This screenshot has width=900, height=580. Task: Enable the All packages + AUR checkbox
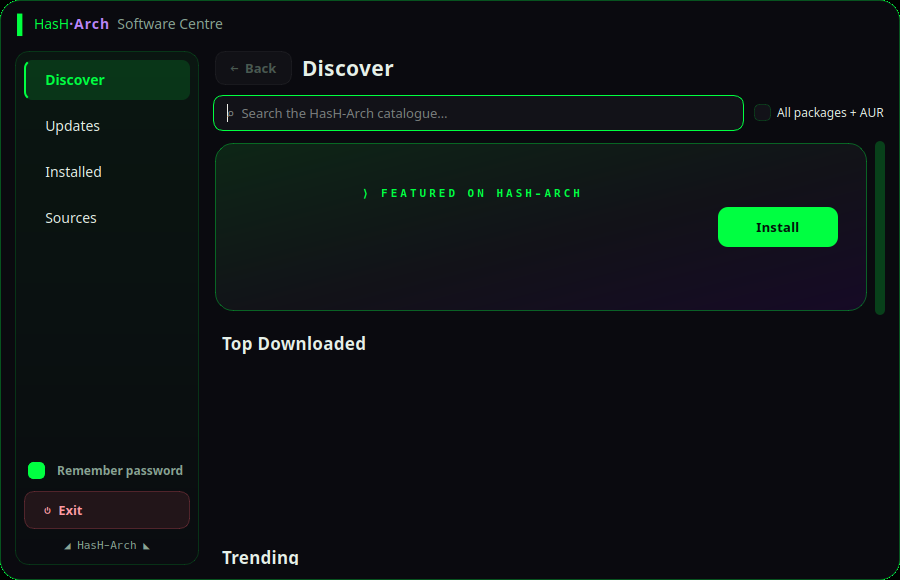click(x=762, y=113)
